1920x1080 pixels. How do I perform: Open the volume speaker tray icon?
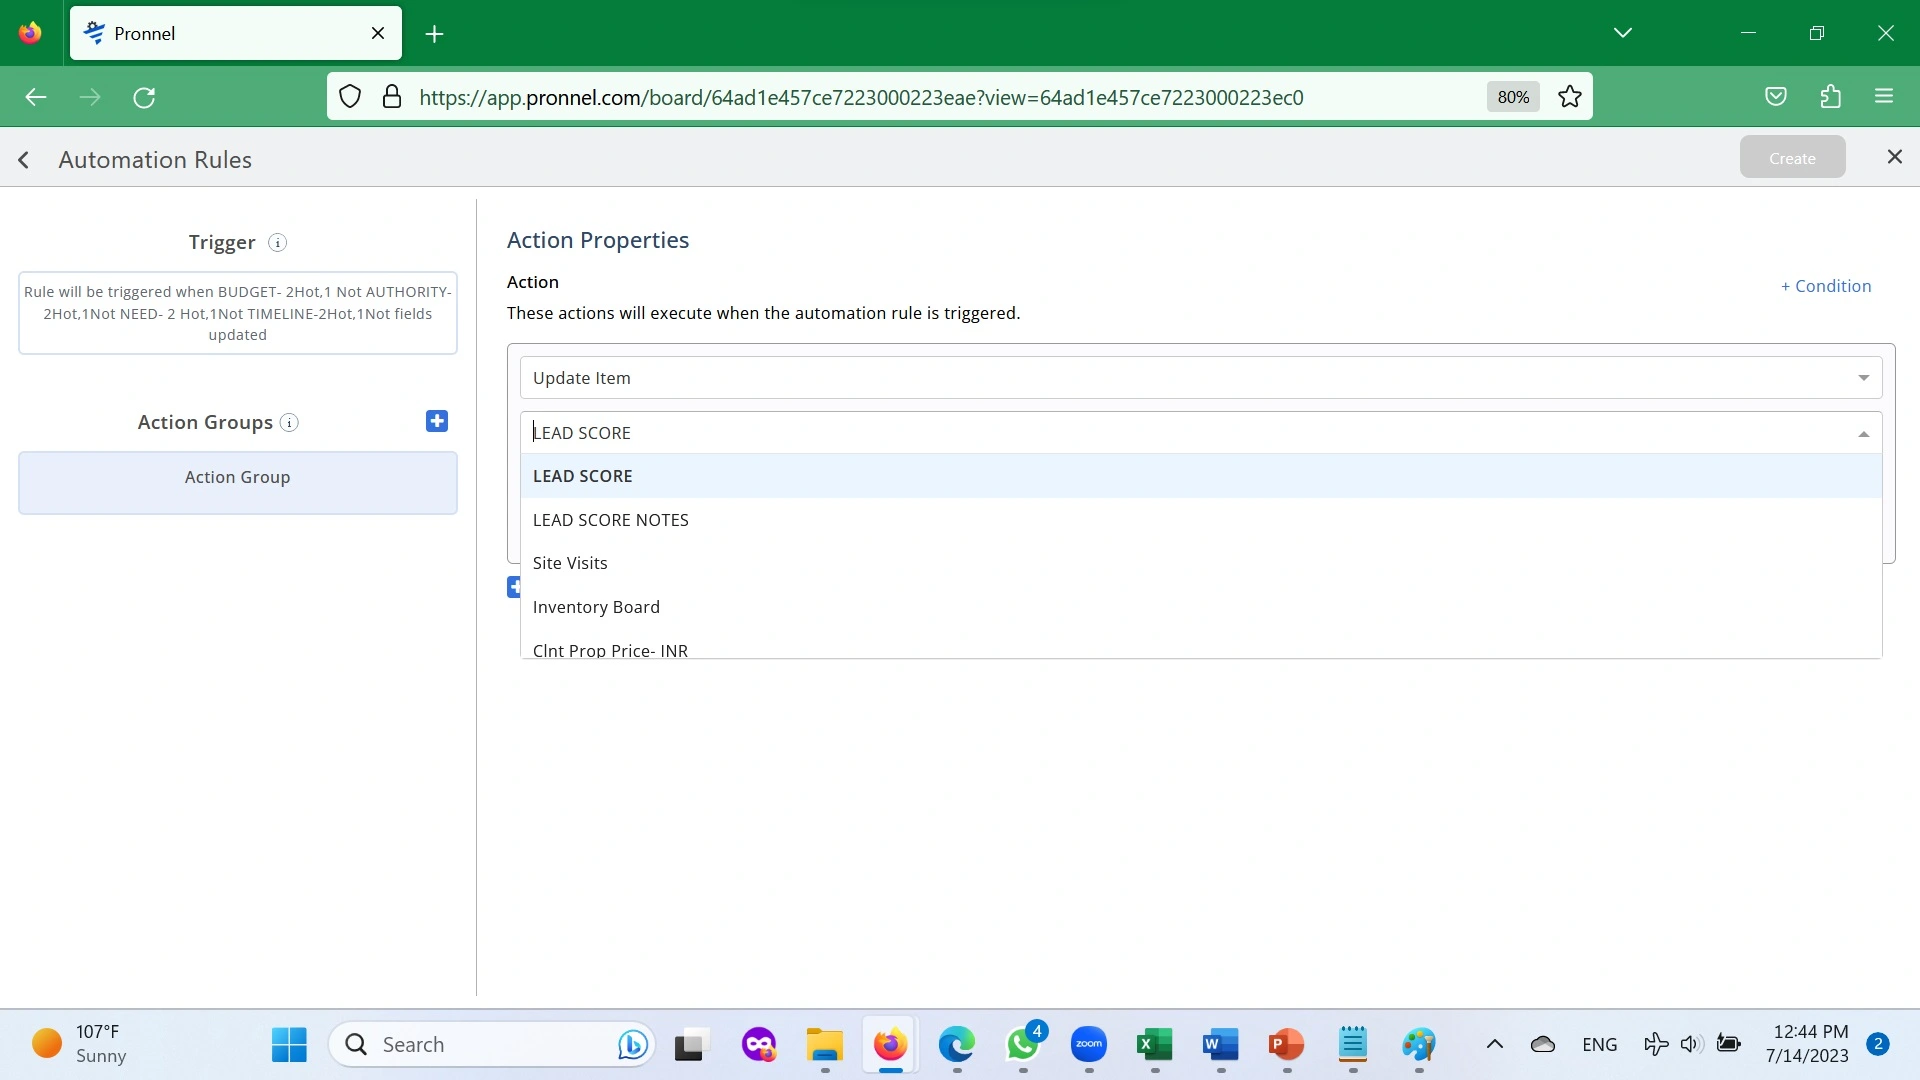(1691, 1045)
